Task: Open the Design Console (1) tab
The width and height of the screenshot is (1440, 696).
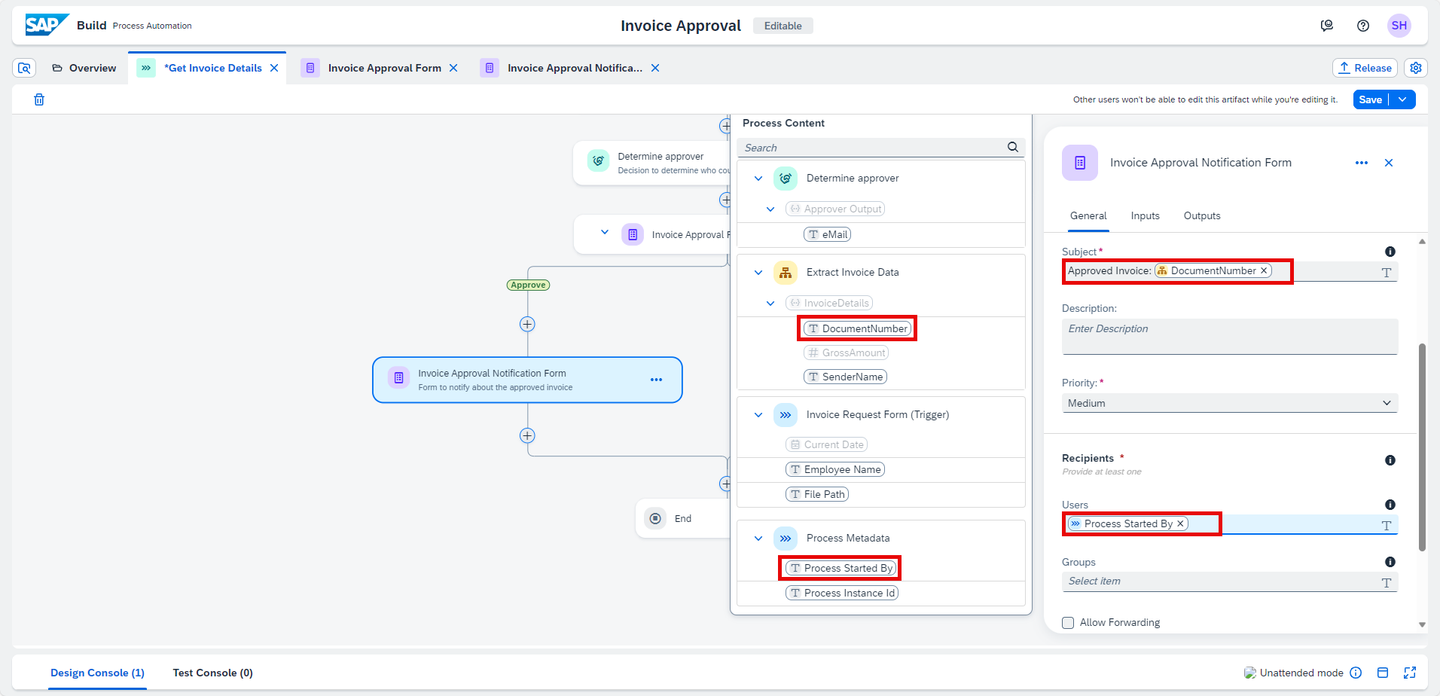Action: point(97,673)
